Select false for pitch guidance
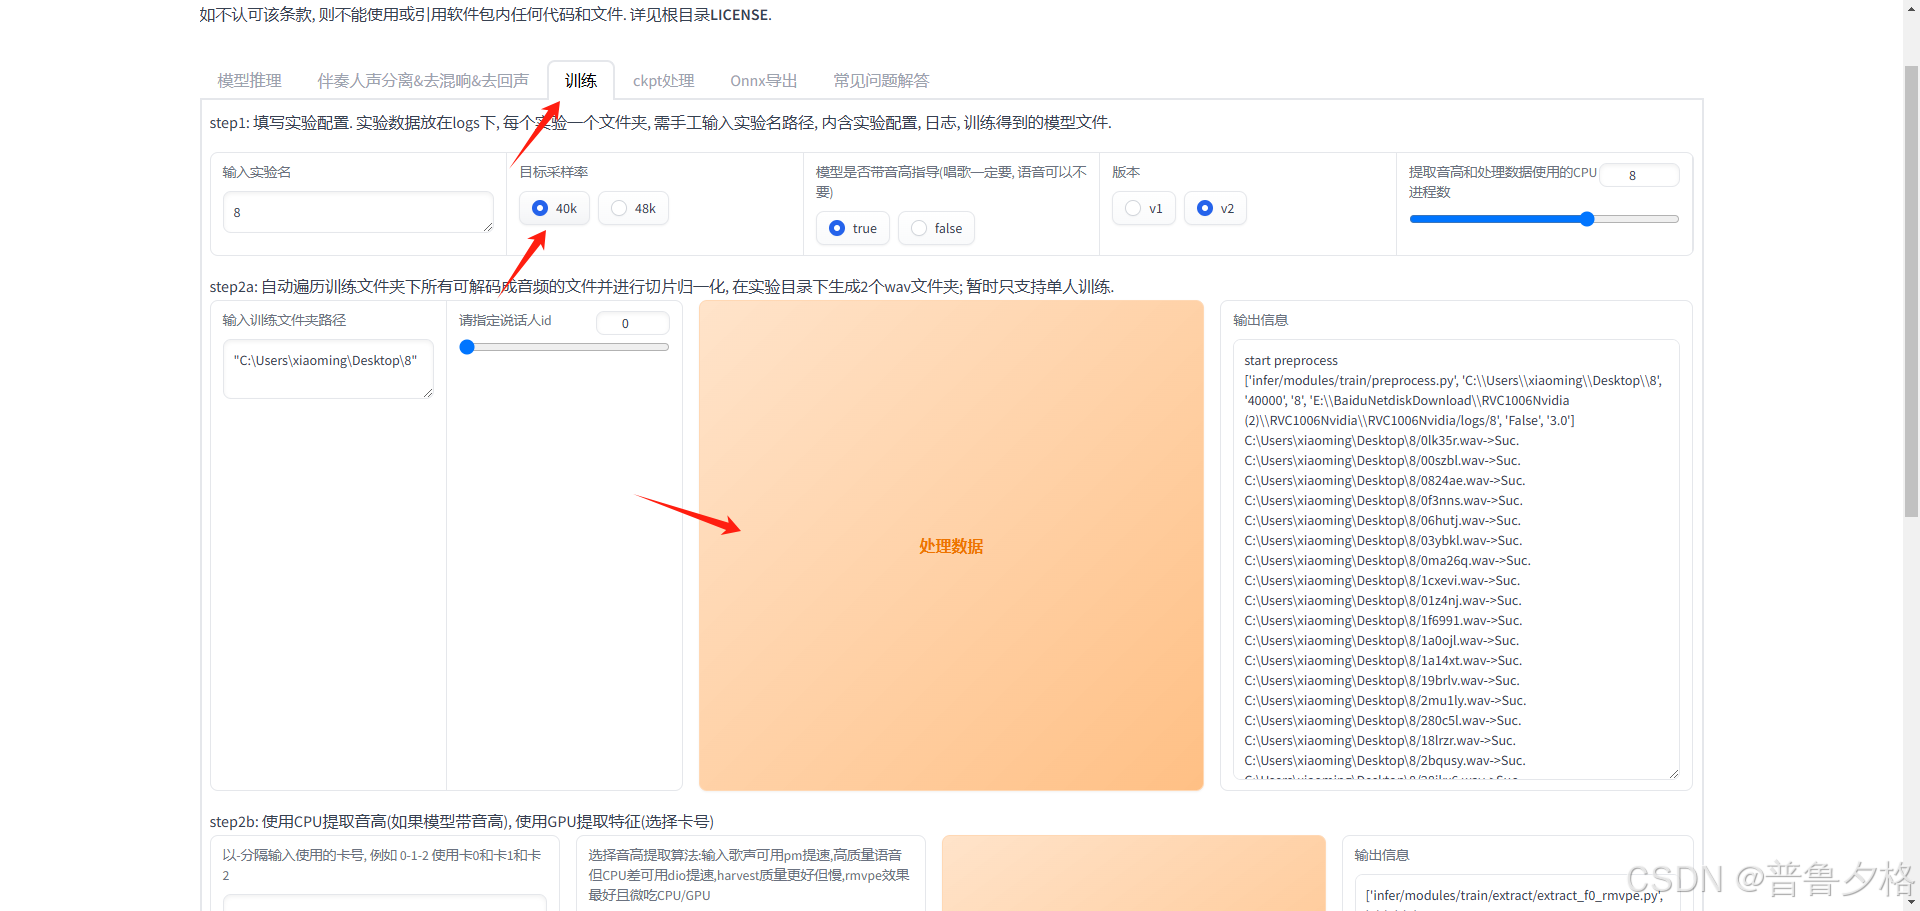The image size is (1920, 911). pos(936,228)
